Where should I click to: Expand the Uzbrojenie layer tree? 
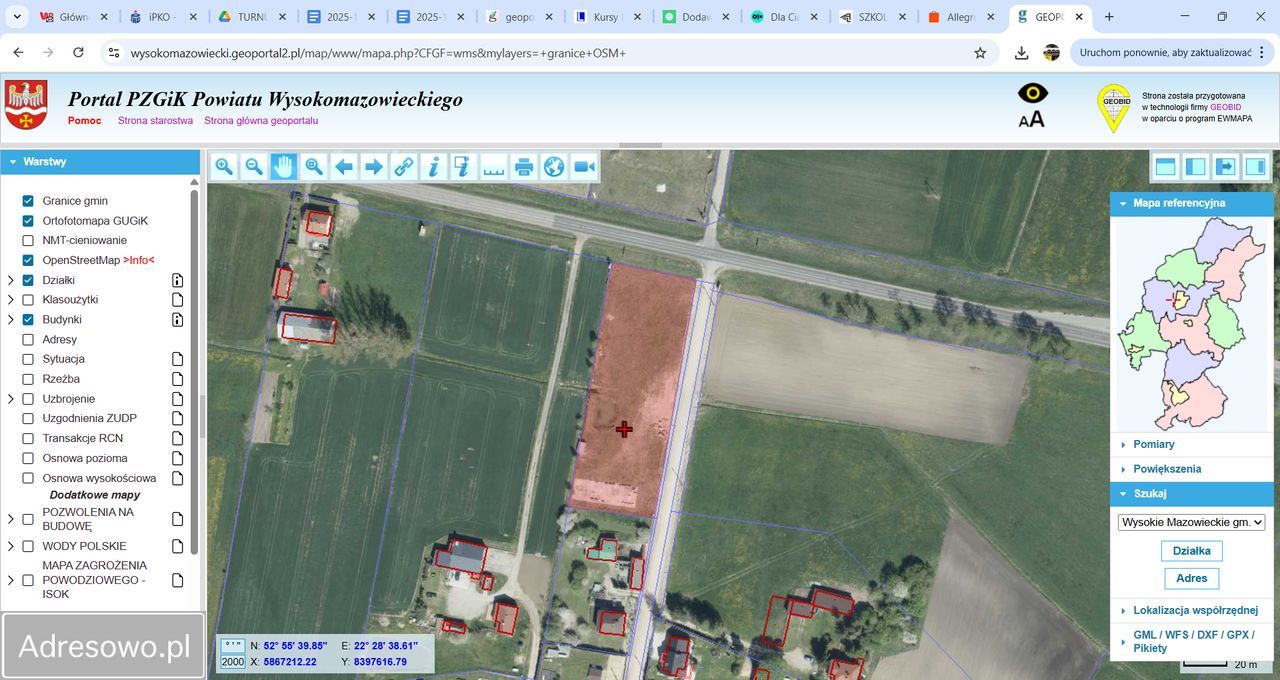coord(11,399)
